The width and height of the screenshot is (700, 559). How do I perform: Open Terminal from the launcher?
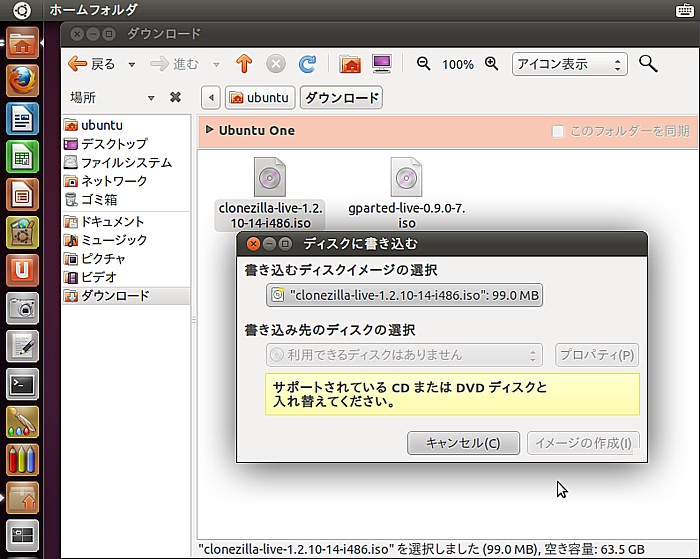(x=22, y=384)
